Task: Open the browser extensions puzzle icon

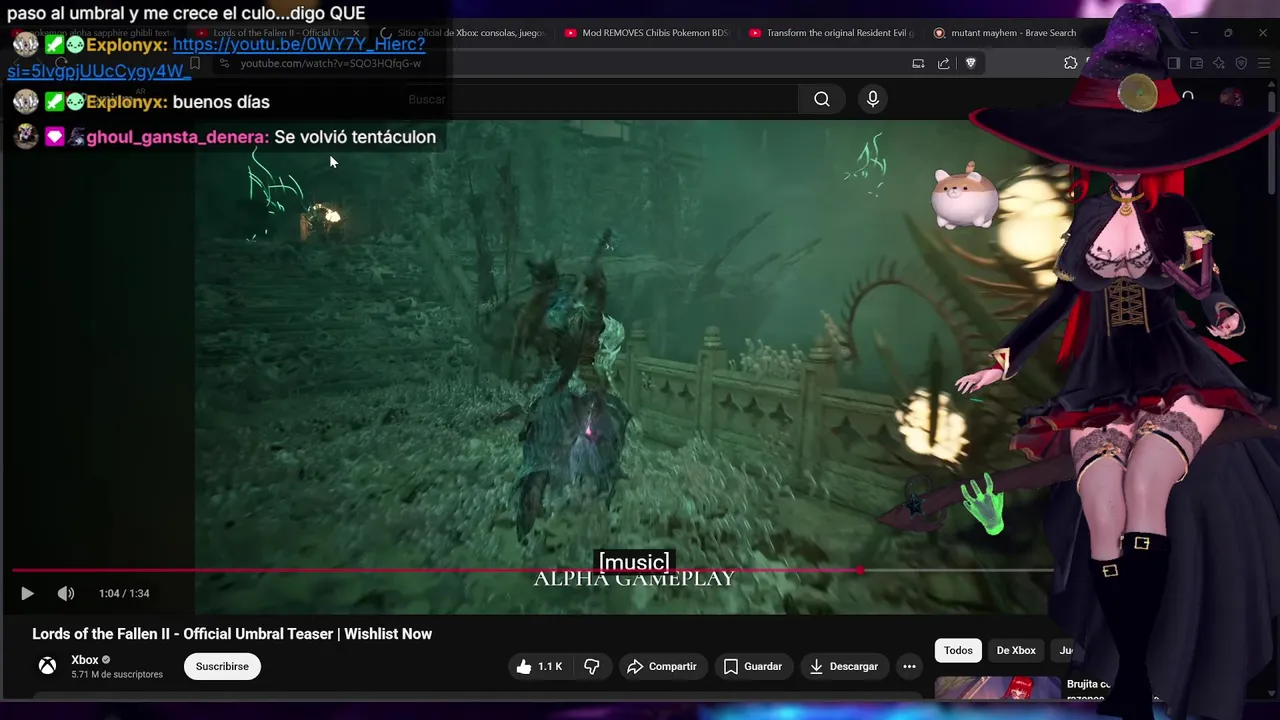Action: click(x=1071, y=63)
